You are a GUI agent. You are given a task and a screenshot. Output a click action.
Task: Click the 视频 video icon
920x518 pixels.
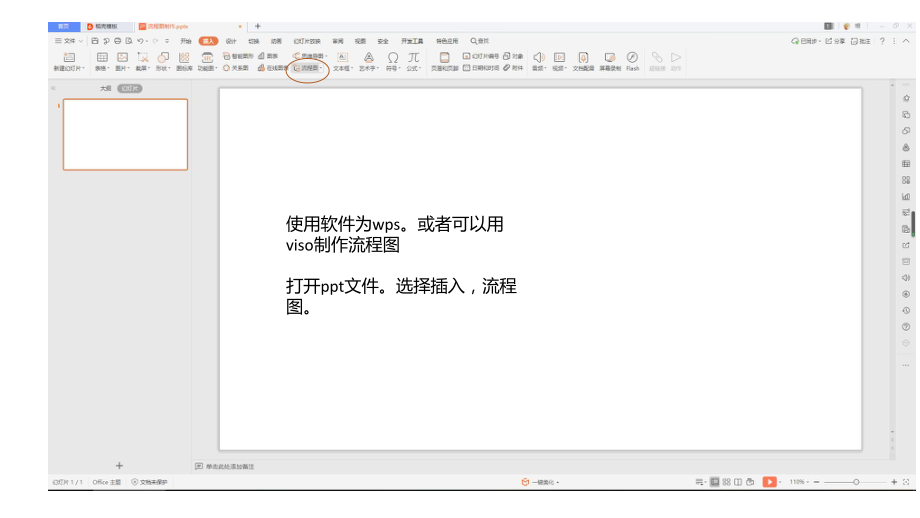pyautogui.click(x=559, y=57)
